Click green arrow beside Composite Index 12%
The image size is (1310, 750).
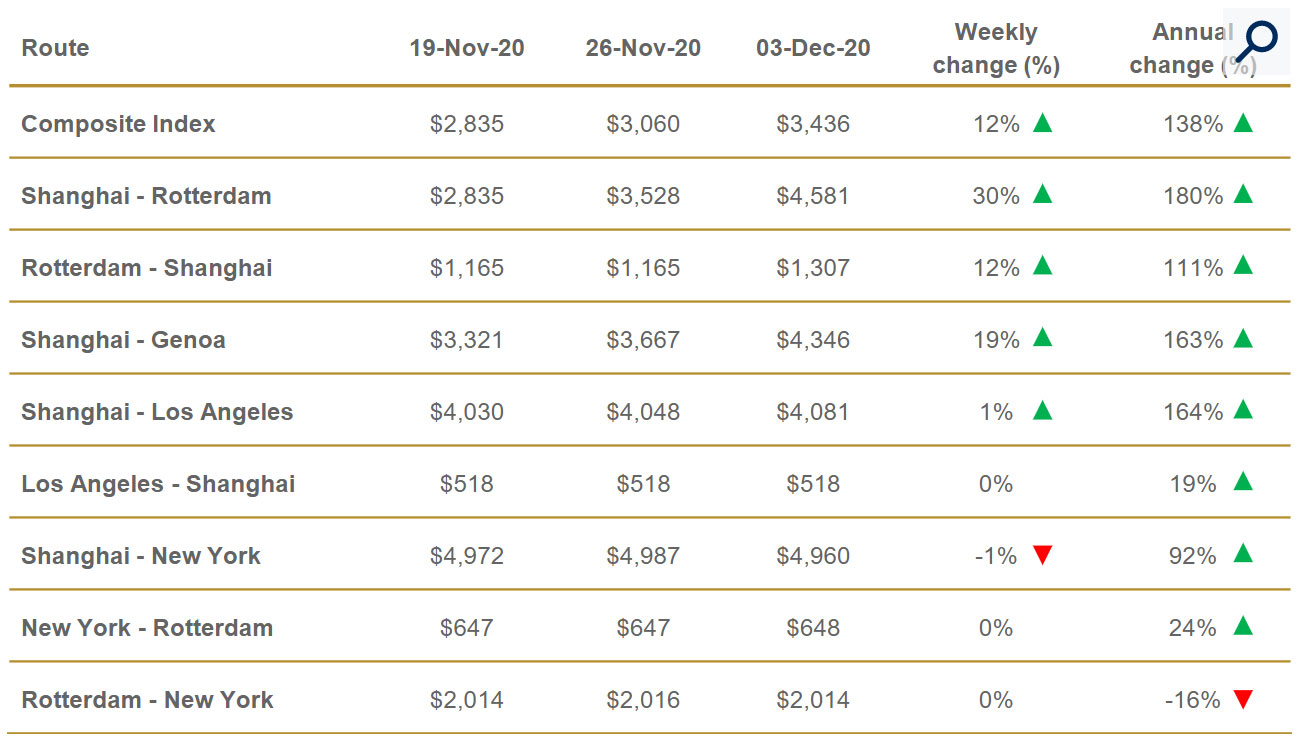pos(1042,123)
